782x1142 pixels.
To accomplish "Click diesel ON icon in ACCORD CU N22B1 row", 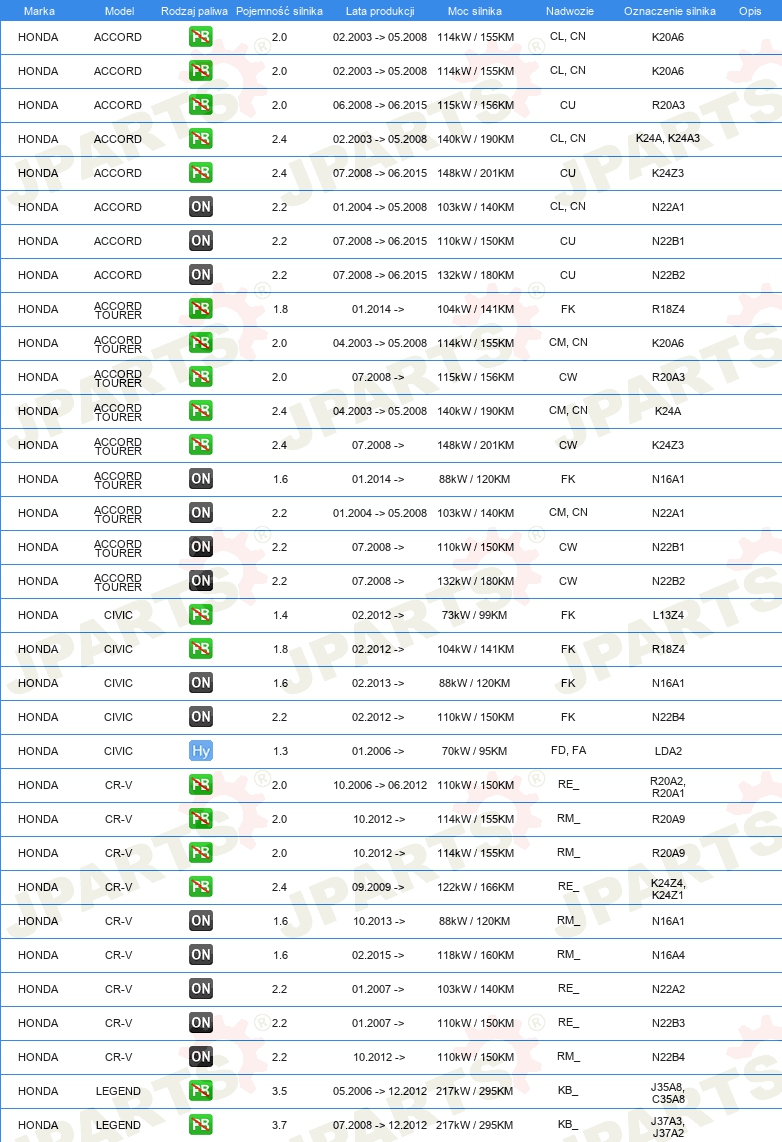I will pyautogui.click(x=201, y=240).
